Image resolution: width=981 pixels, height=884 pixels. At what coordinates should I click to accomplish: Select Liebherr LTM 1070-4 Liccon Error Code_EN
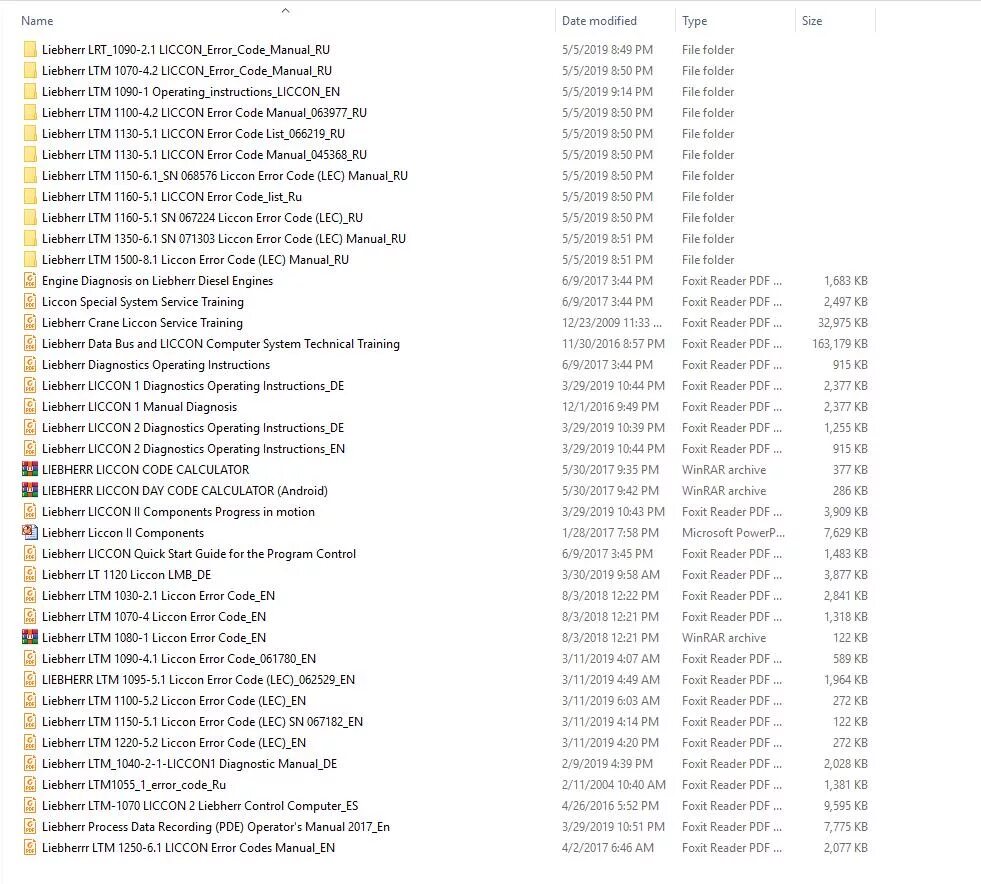[154, 616]
